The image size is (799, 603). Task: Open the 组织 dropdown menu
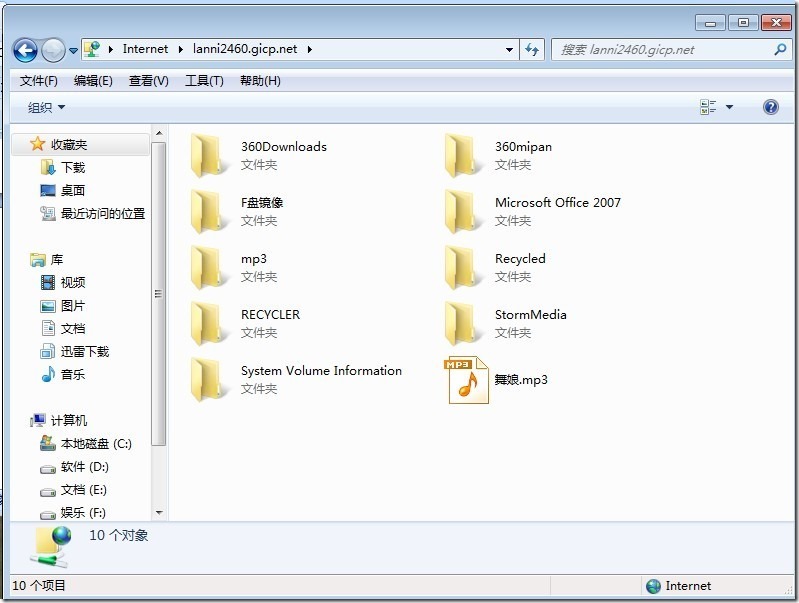point(46,108)
